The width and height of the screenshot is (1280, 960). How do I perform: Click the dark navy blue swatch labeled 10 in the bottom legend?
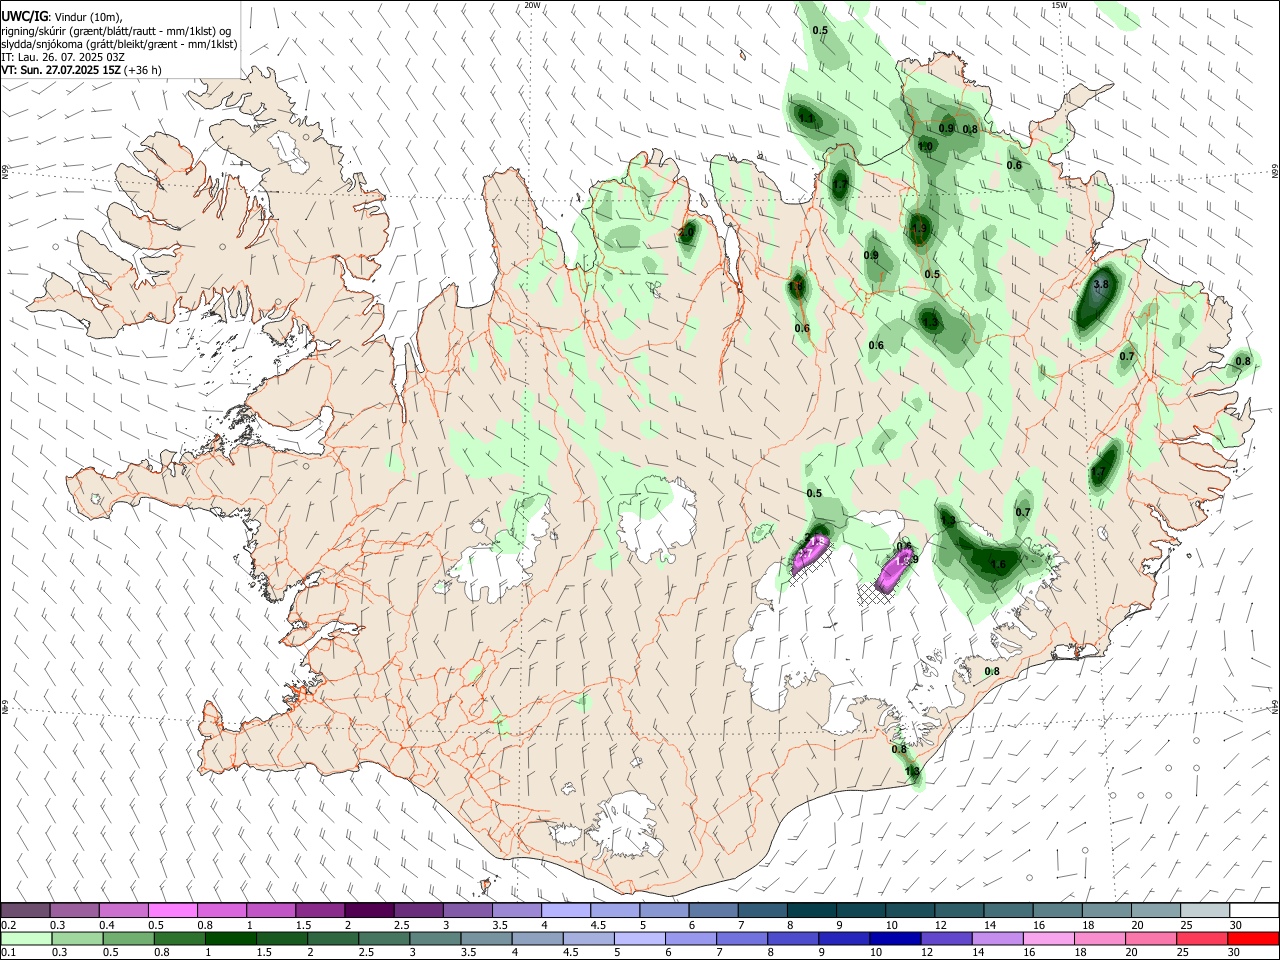pos(894,939)
